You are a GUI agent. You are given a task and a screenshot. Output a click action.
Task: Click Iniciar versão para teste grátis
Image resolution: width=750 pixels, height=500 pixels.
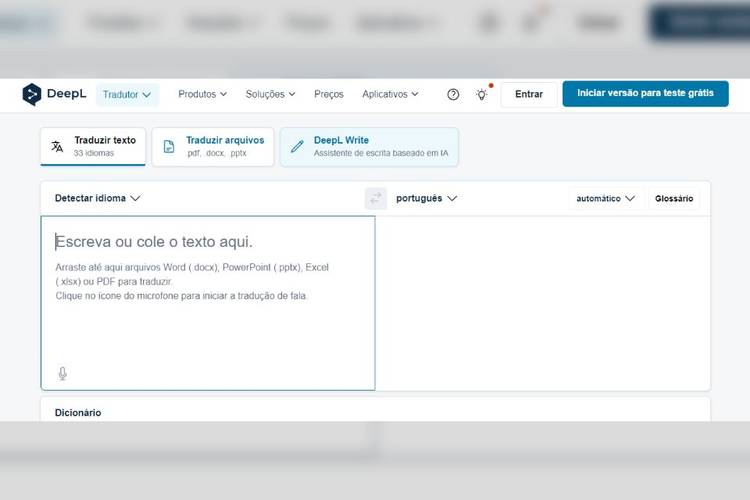pos(645,93)
